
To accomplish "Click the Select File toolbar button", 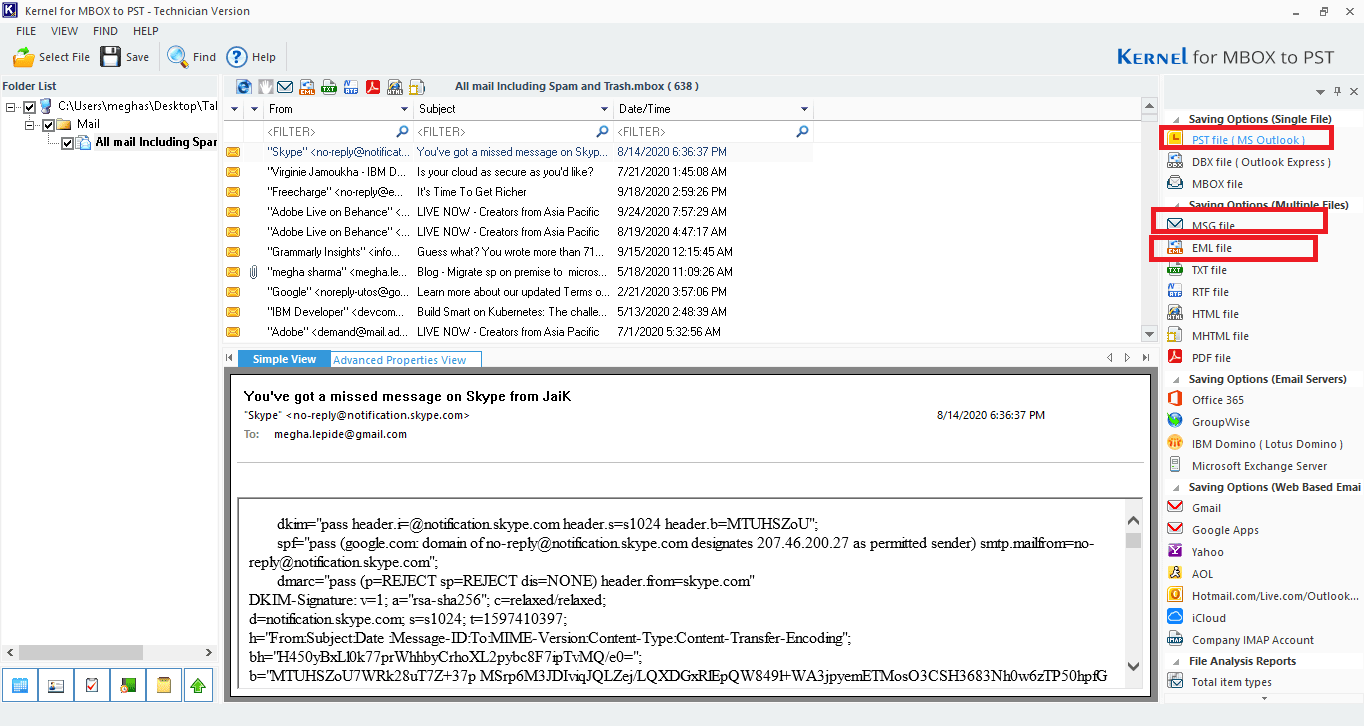I will [x=51, y=57].
